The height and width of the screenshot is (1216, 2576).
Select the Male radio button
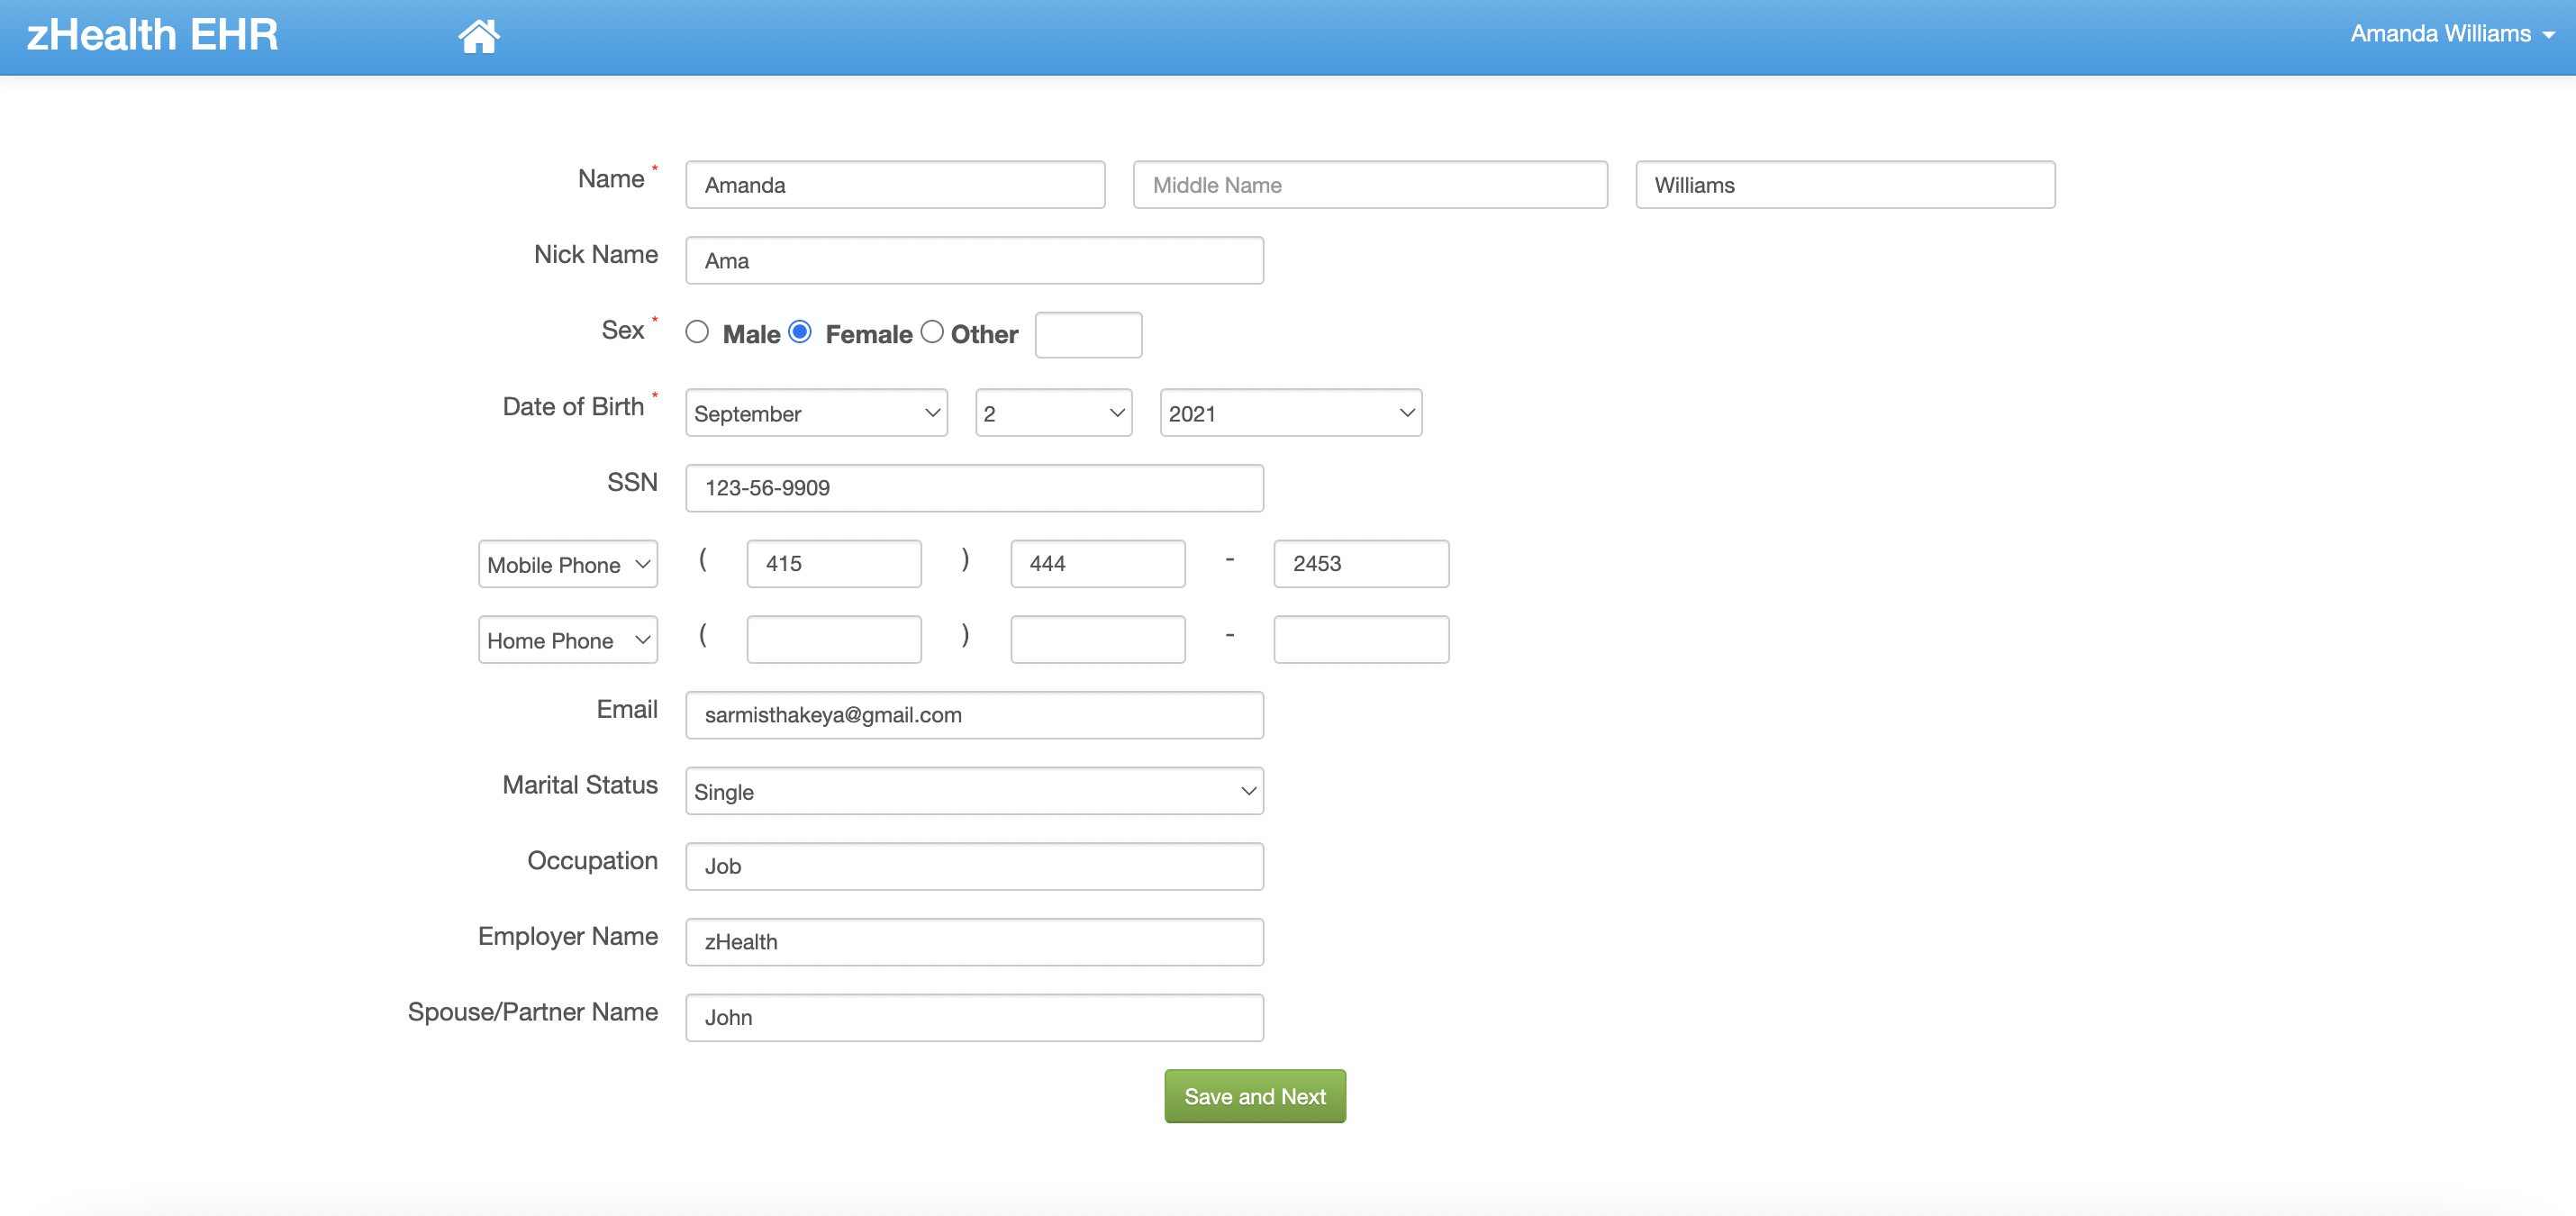pyautogui.click(x=697, y=332)
